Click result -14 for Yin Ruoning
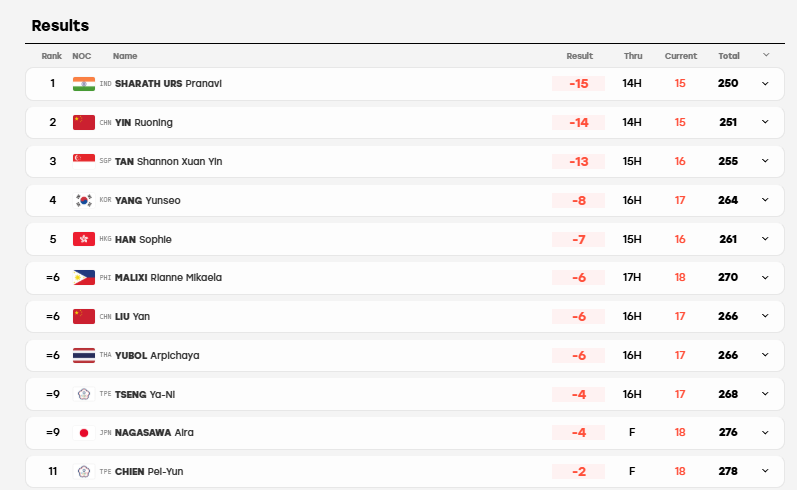The width and height of the screenshot is (797, 490). (578, 122)
